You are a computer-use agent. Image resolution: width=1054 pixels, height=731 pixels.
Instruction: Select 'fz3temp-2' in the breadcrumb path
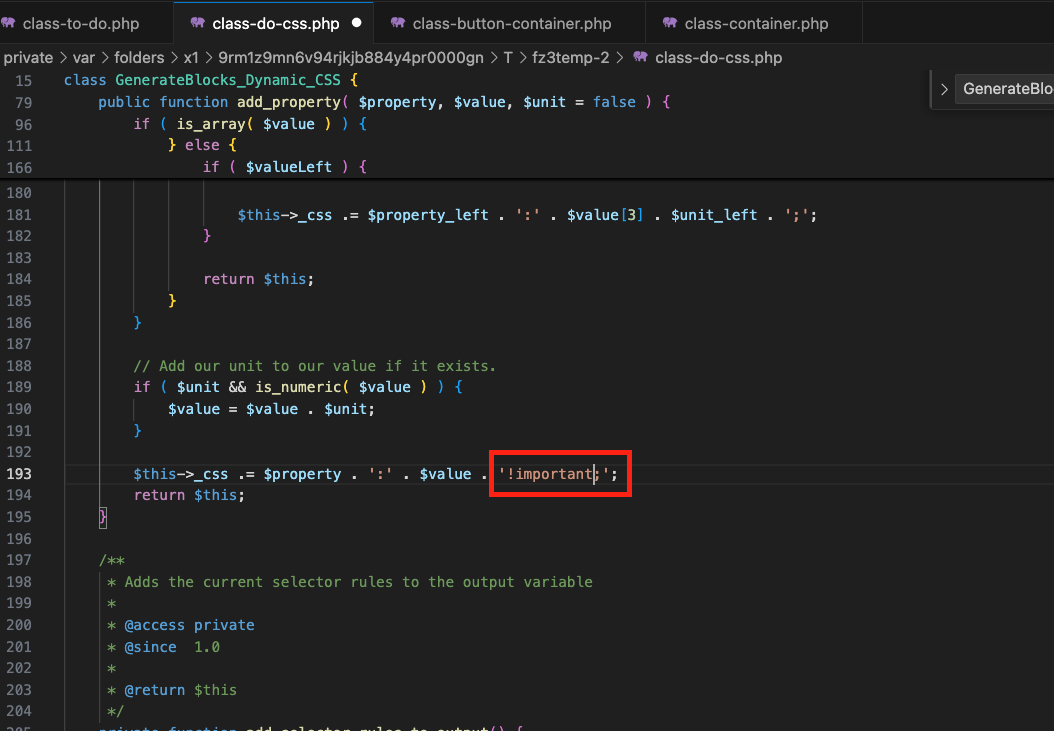point(573,58)
